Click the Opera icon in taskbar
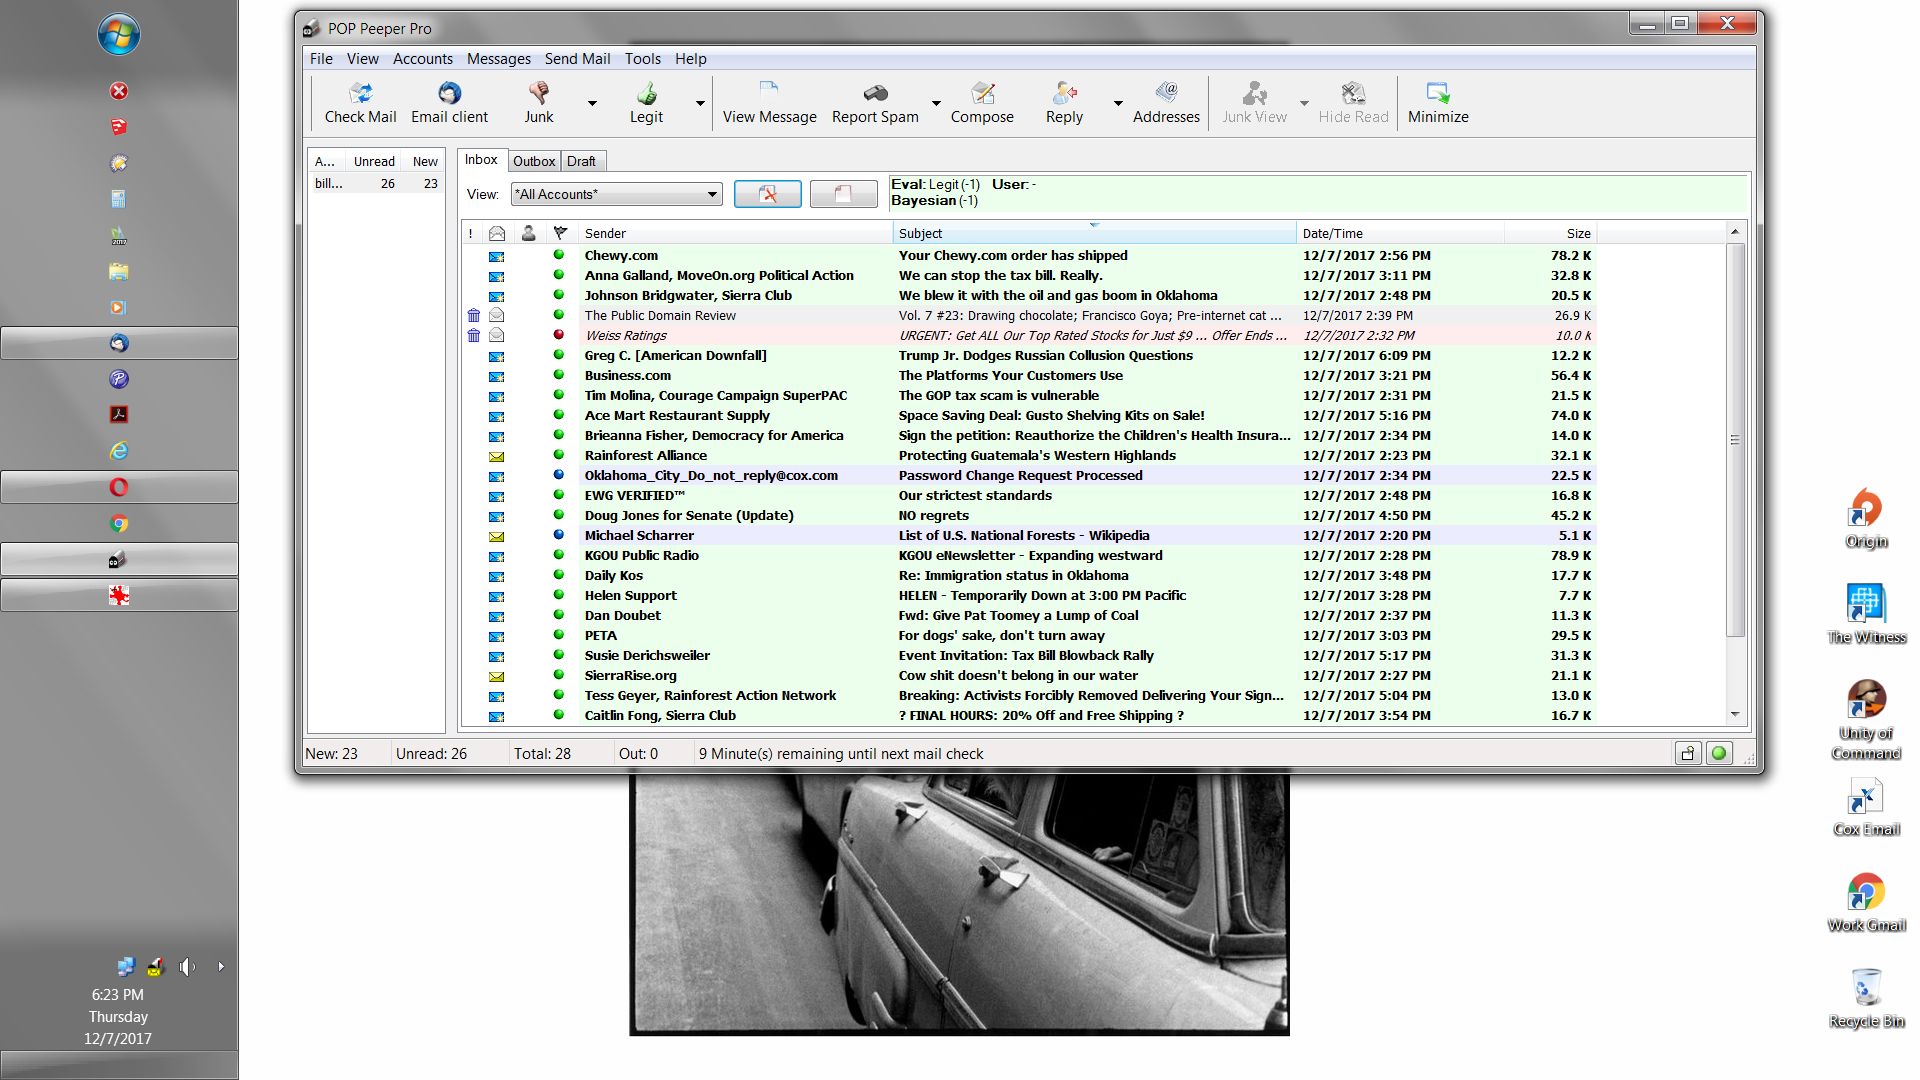Image resolution: width=1920 pixels, height=1080 pixels. click(119, 487)
